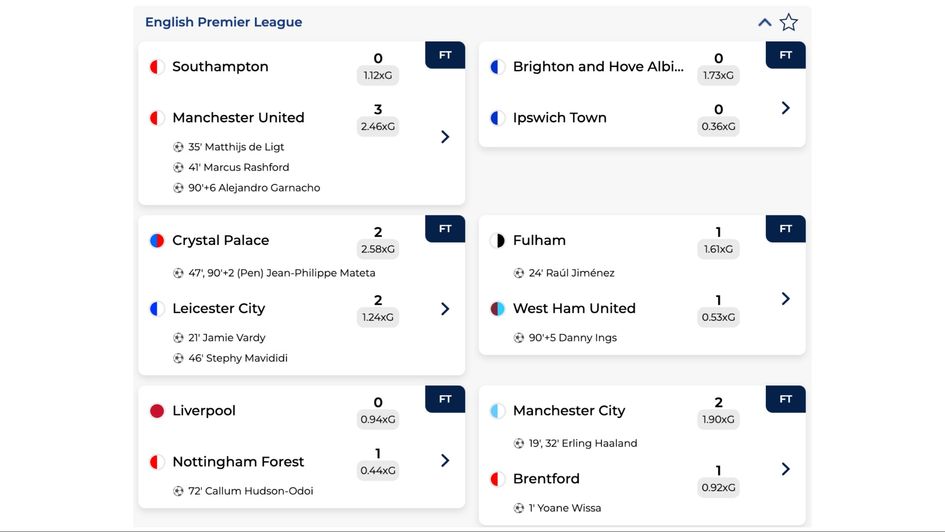Click the Crystal Palace team badge icon

pos(156,241)
